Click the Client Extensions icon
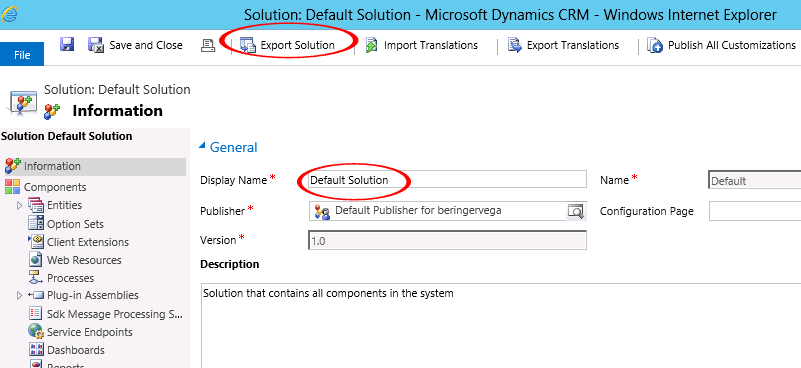Screen dimensions: 801x368 pos(36,241)
